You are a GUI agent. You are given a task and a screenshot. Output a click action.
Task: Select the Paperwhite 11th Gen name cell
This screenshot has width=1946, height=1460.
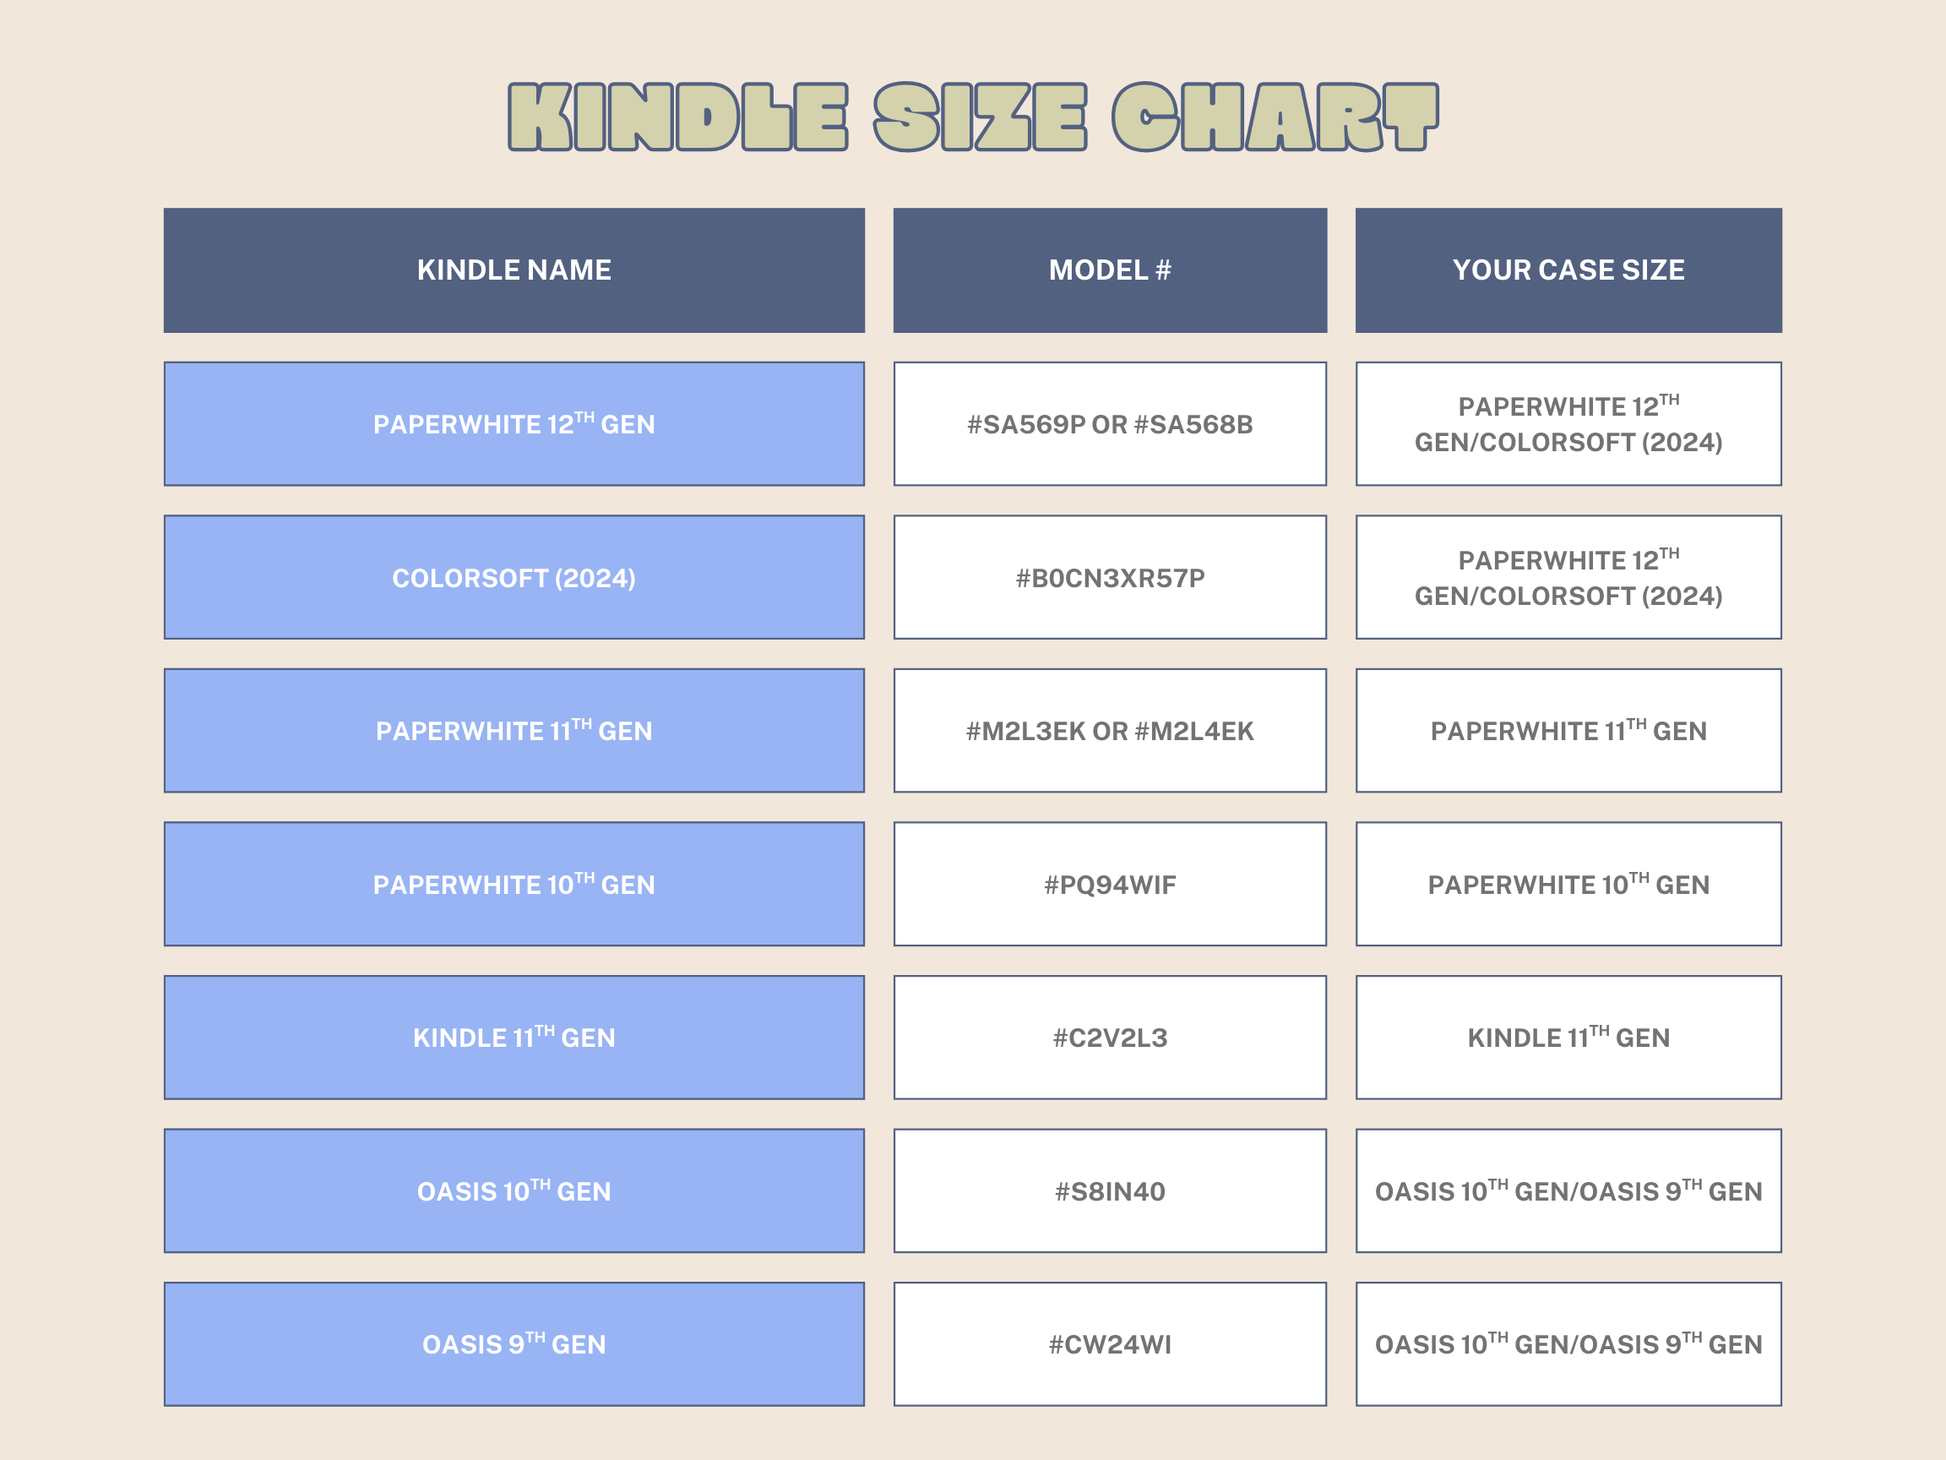tap(514, 731)
